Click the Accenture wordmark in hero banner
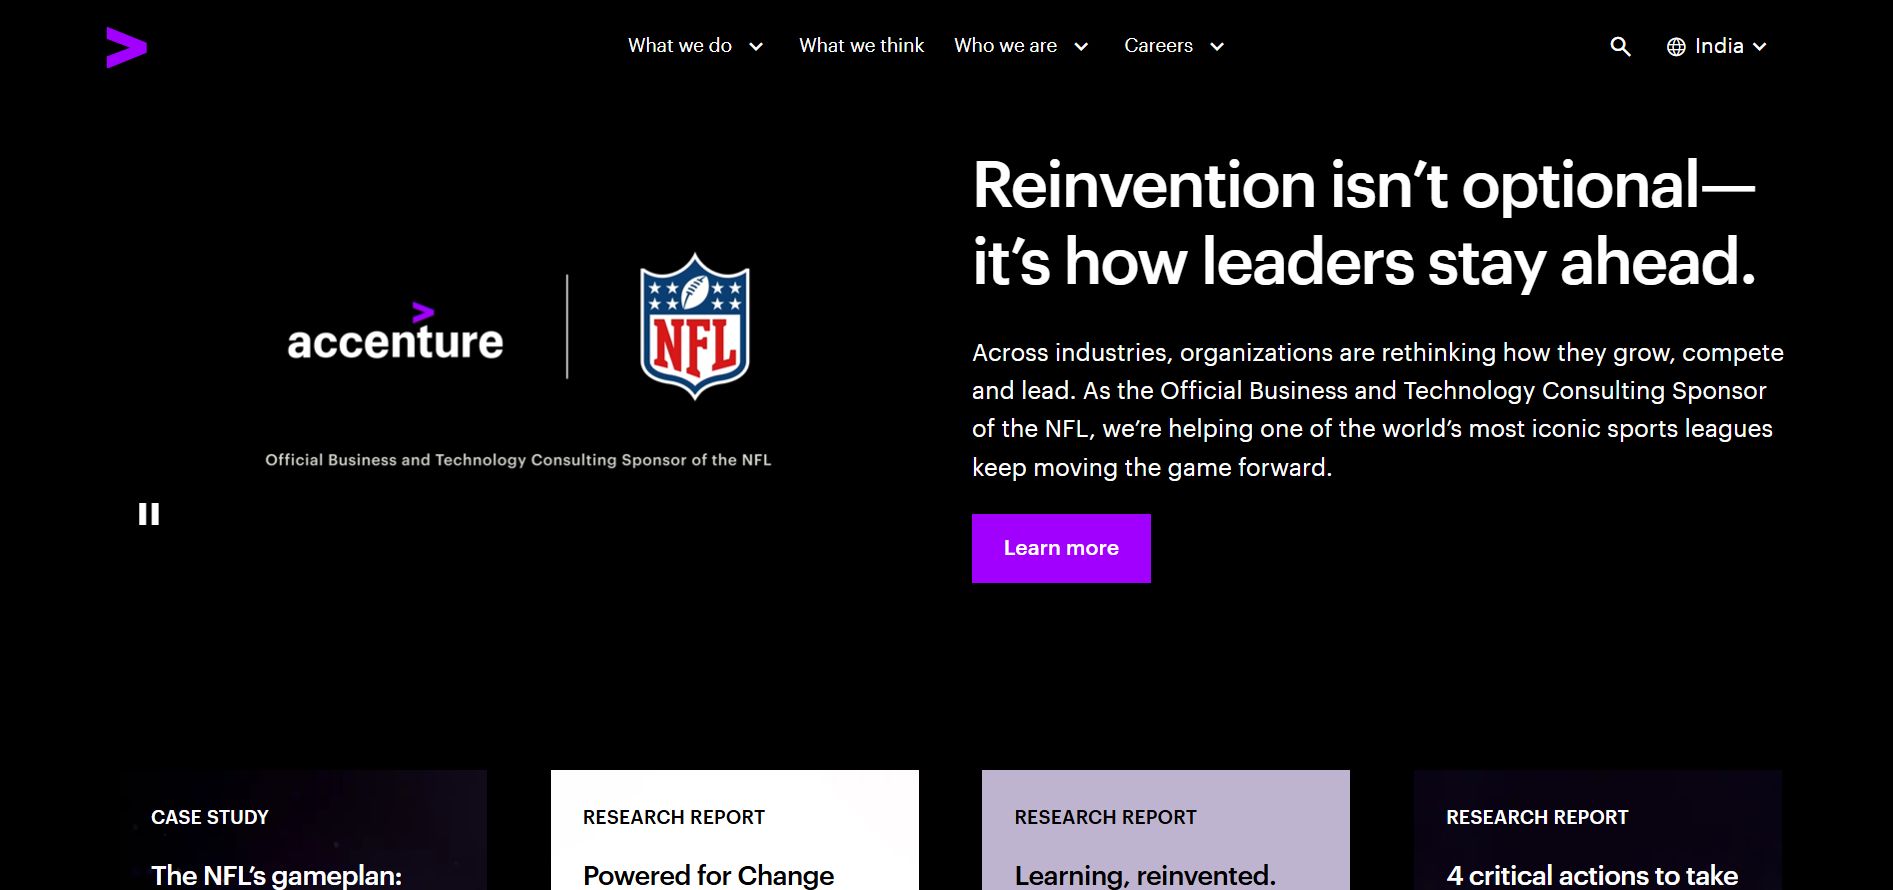This screenshot has height=890, width=1893. 395,333
